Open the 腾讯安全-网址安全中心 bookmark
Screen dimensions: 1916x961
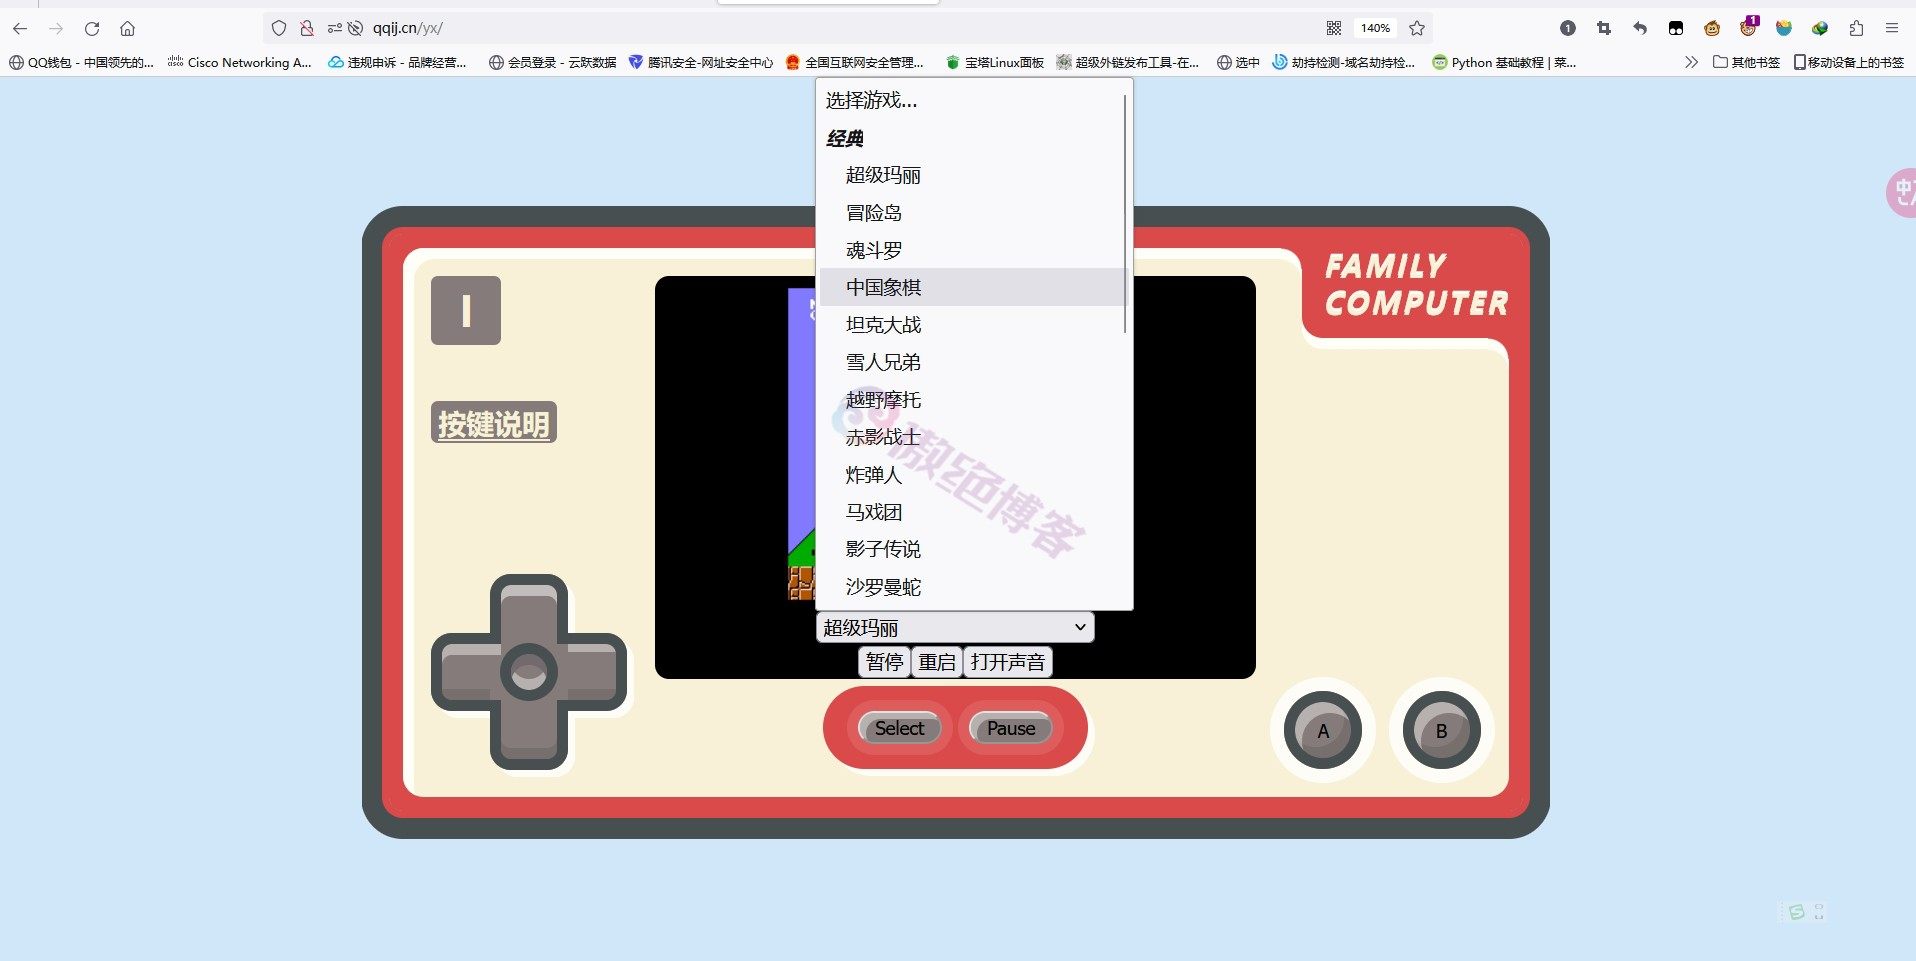click(701, 62)
